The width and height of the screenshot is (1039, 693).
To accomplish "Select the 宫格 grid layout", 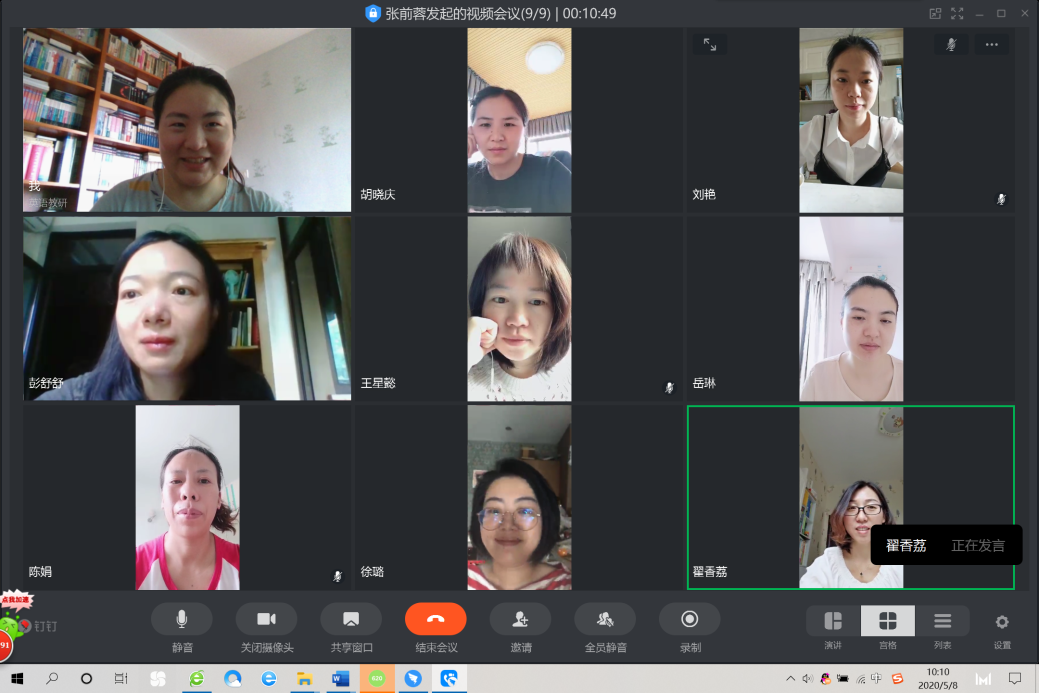I will (887, 621).
